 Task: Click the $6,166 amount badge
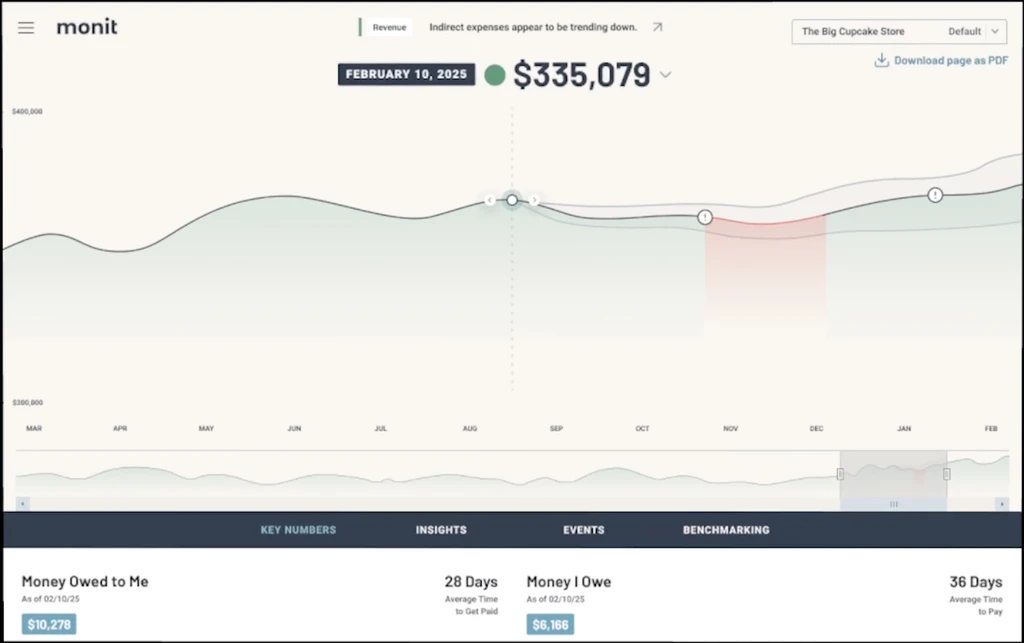(551, 625)
